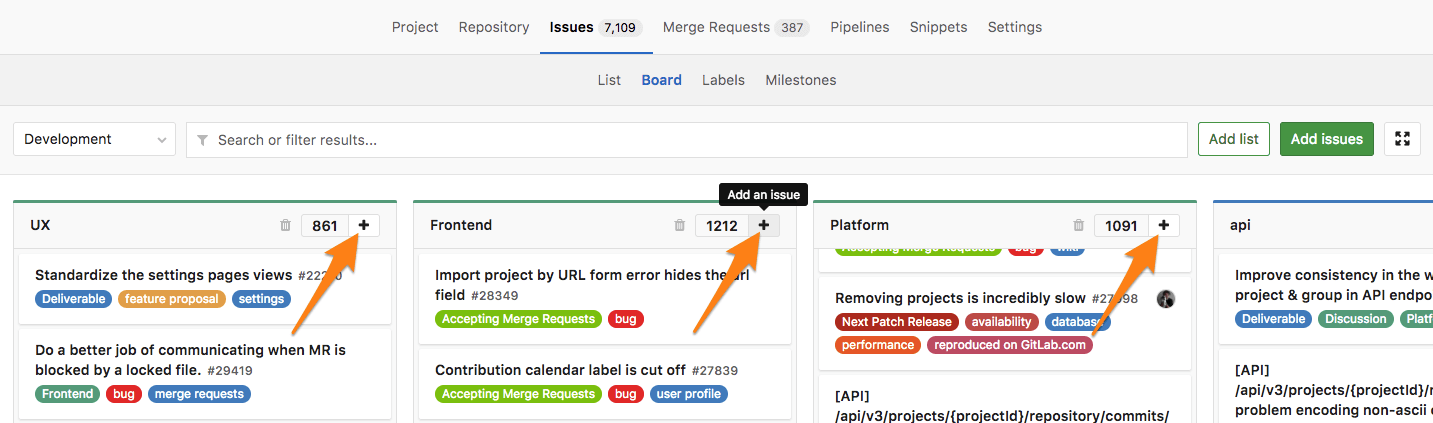Open issue Standardize the settings pages views

click(x=163, y=275)
